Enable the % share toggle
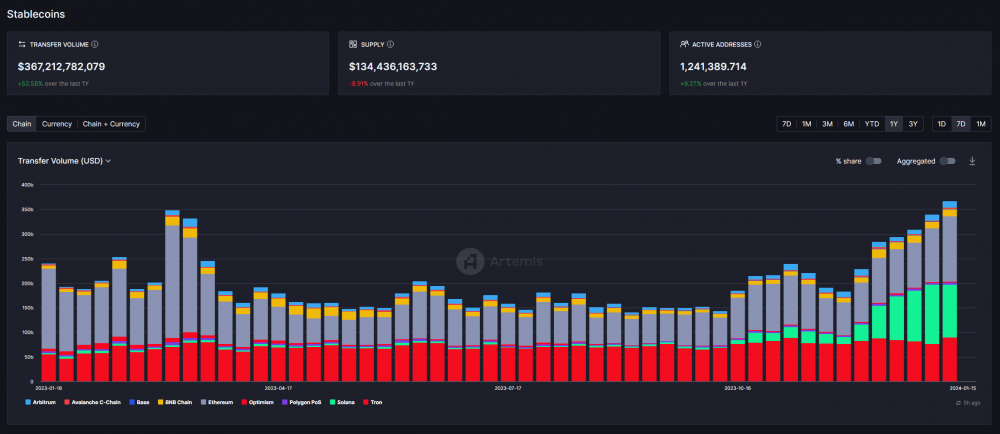The height and width of the screenshot is (434, 1000). [x=873, y=160]
